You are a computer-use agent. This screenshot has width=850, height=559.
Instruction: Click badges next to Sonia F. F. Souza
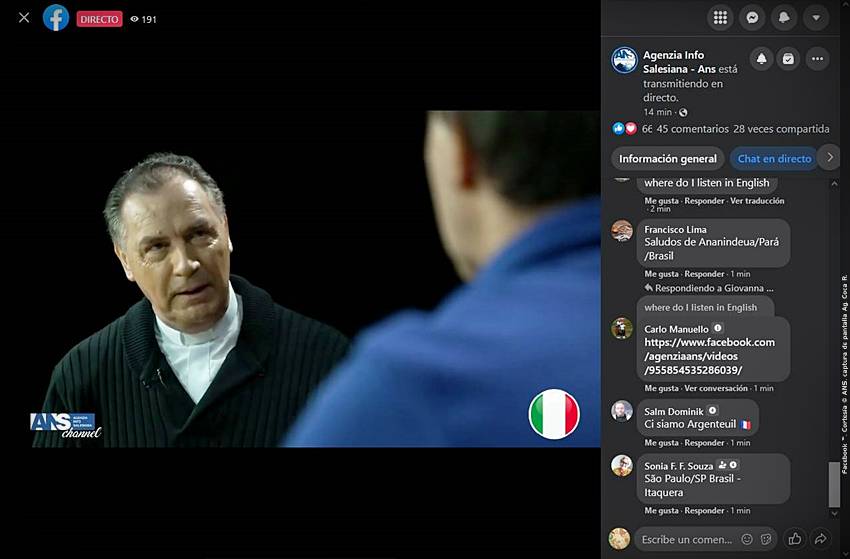pyautogui.click(x=727, y=465)
